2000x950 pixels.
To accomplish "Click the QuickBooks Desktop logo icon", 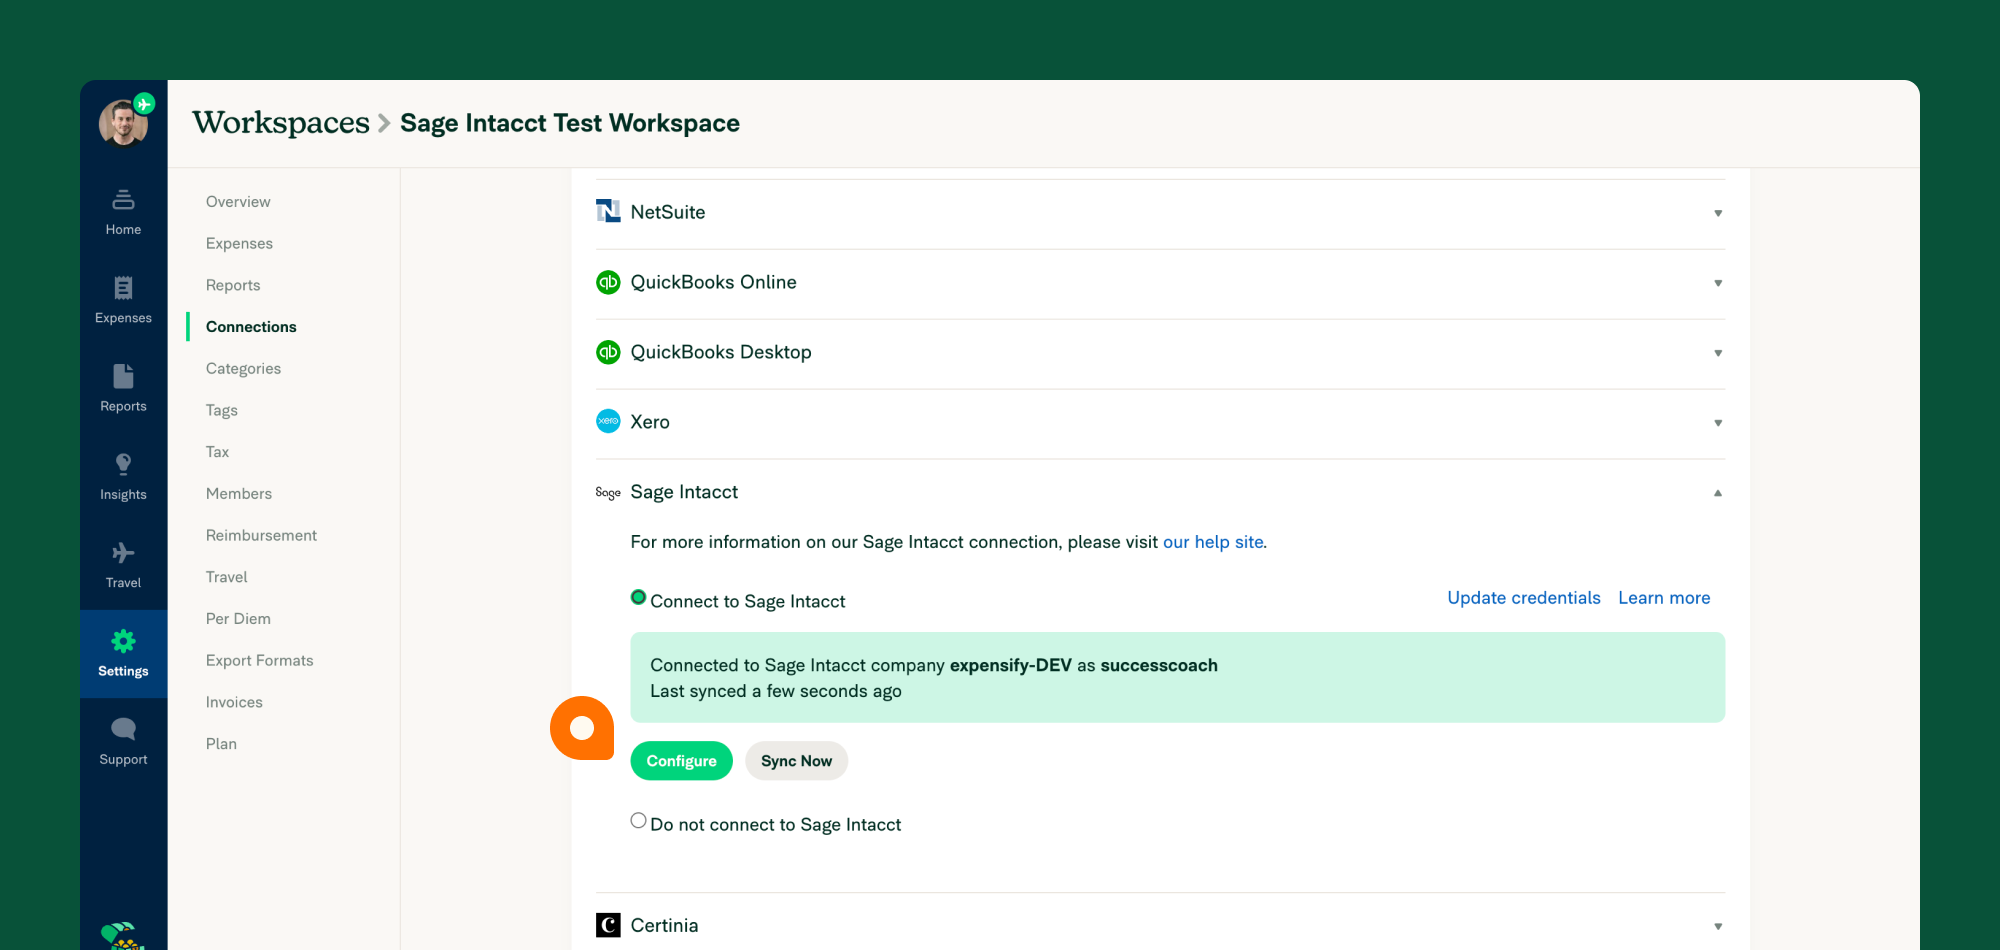I will tap(608, 352).
